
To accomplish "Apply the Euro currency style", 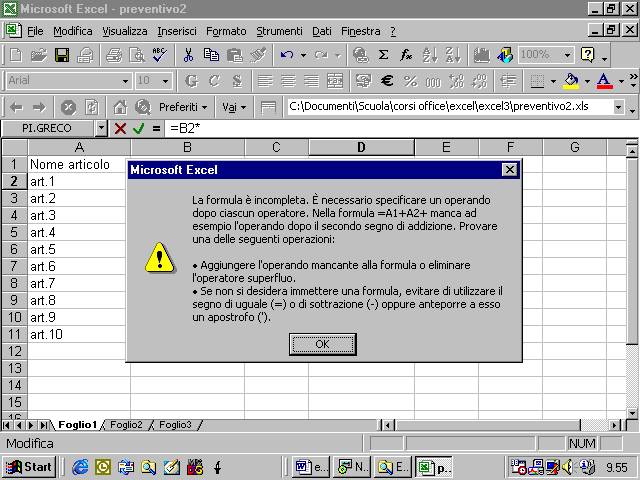I will coord(387,81).
